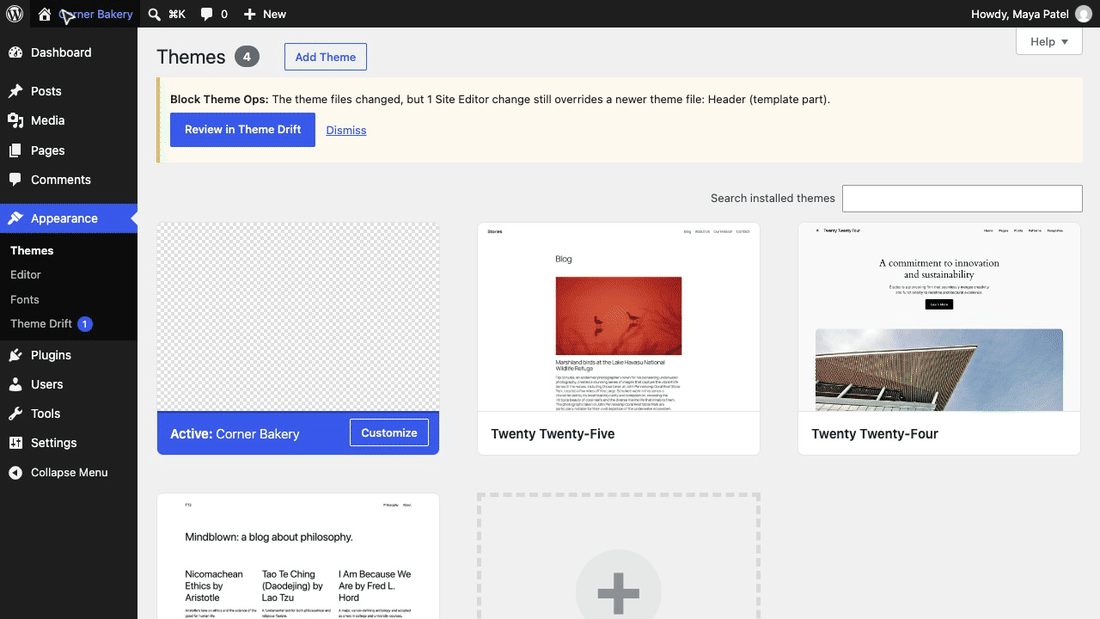This screenshot has width=1100, height=619.
Task: Open the Twenty Twenty-Four theme preview
Action: click(939, 317)
